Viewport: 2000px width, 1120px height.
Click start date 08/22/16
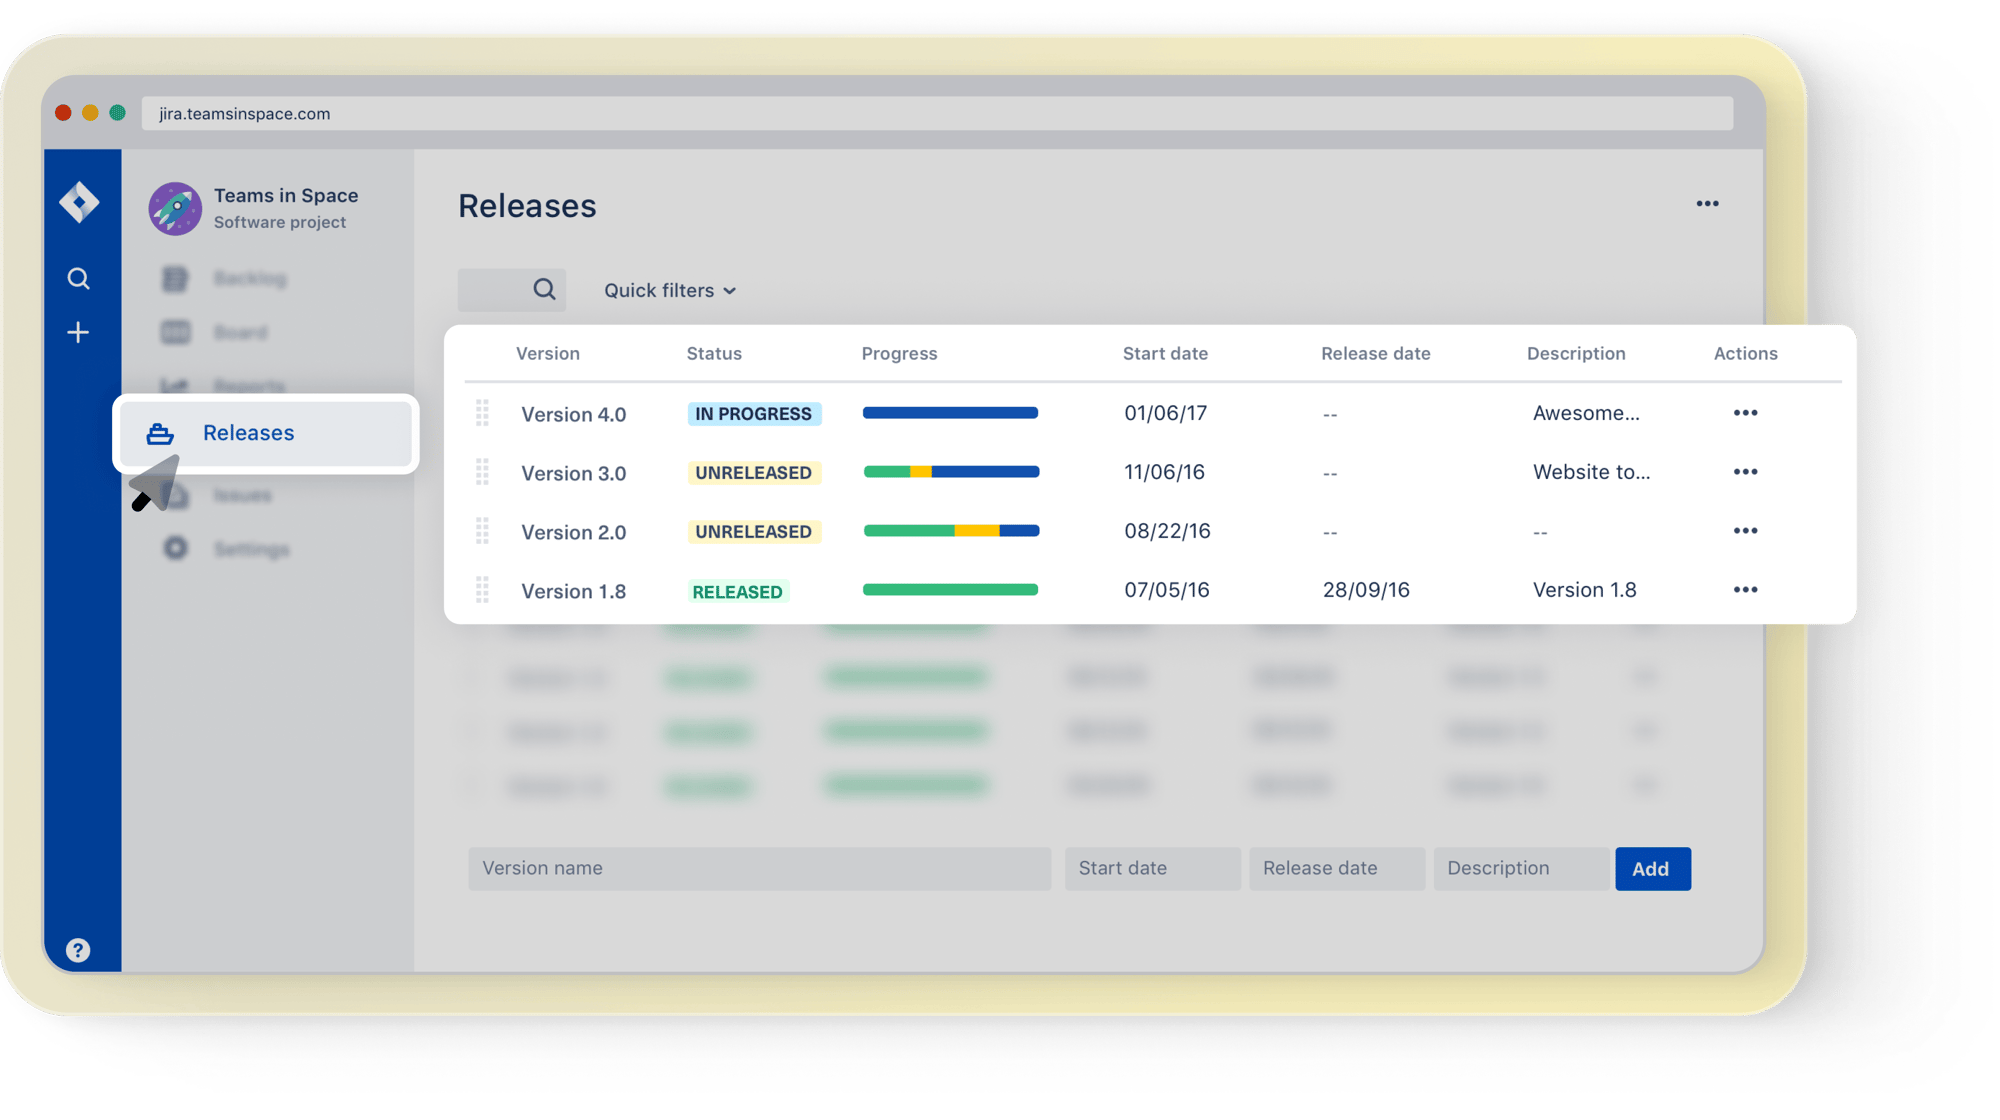(1167, 531)
